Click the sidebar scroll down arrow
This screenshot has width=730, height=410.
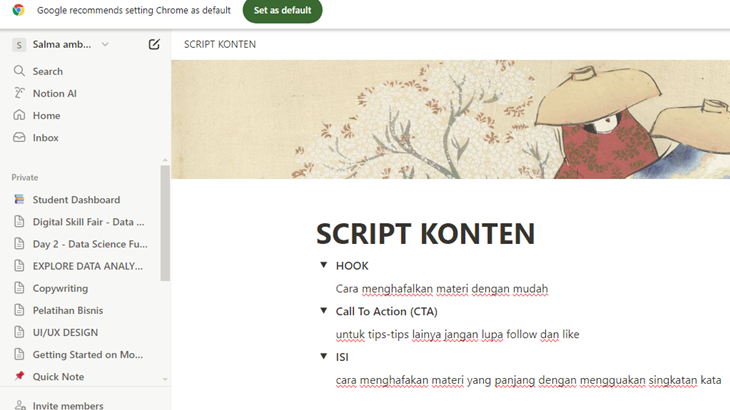tap(165, 379)
